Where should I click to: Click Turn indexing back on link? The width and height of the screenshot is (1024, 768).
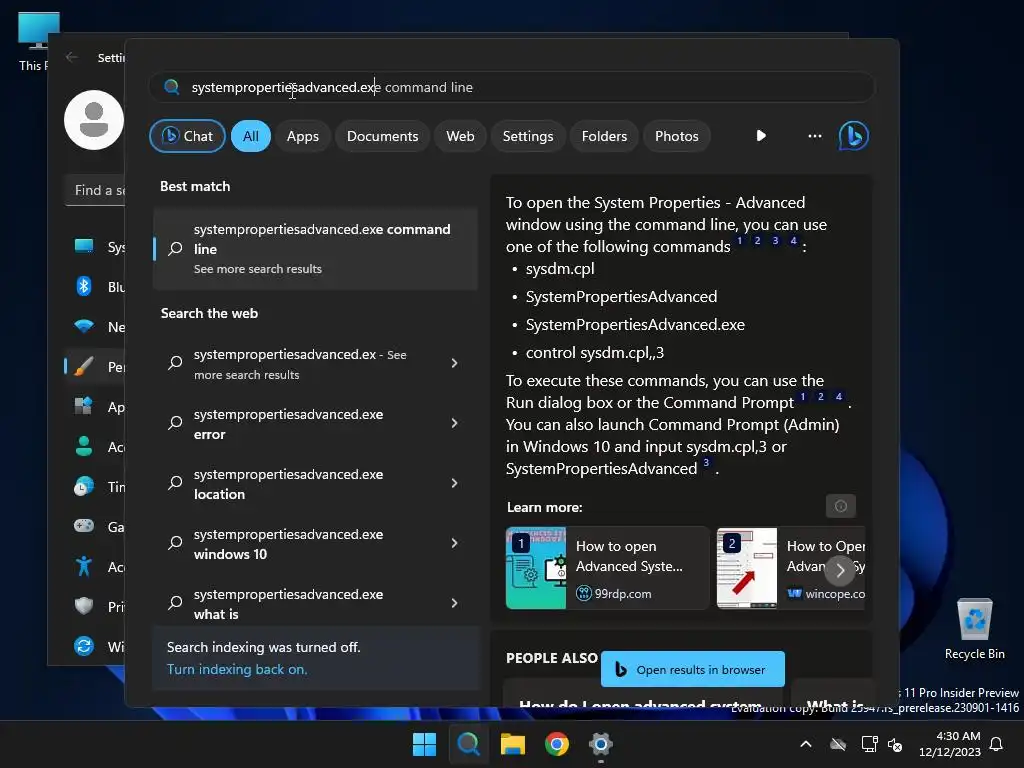click(x=236, y=669)
